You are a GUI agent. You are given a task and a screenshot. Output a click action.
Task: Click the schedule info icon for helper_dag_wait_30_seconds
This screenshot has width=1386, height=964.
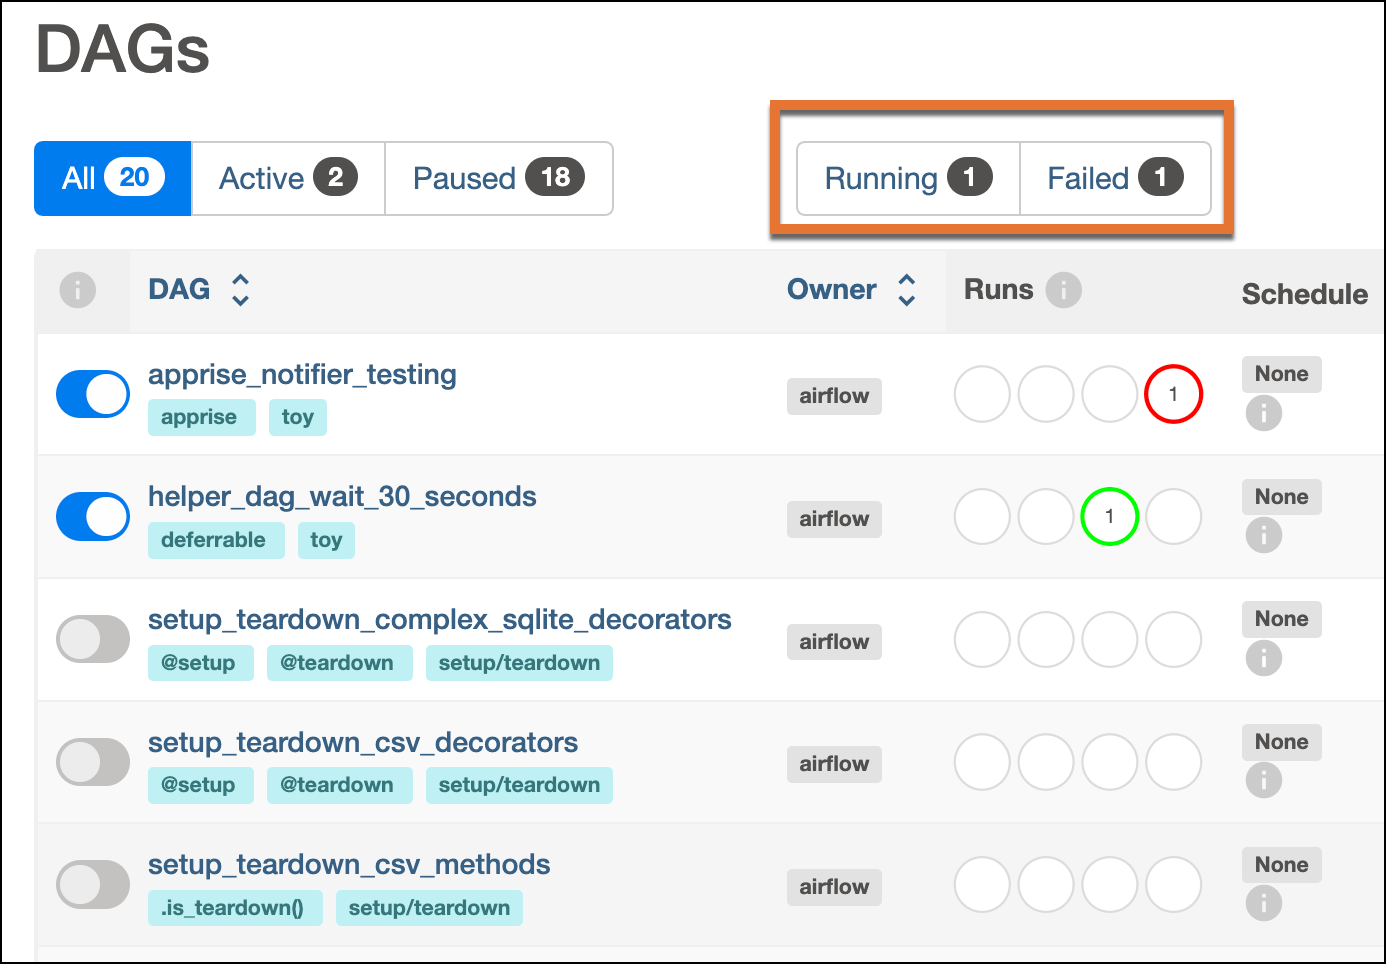(x=1263, y=535)
